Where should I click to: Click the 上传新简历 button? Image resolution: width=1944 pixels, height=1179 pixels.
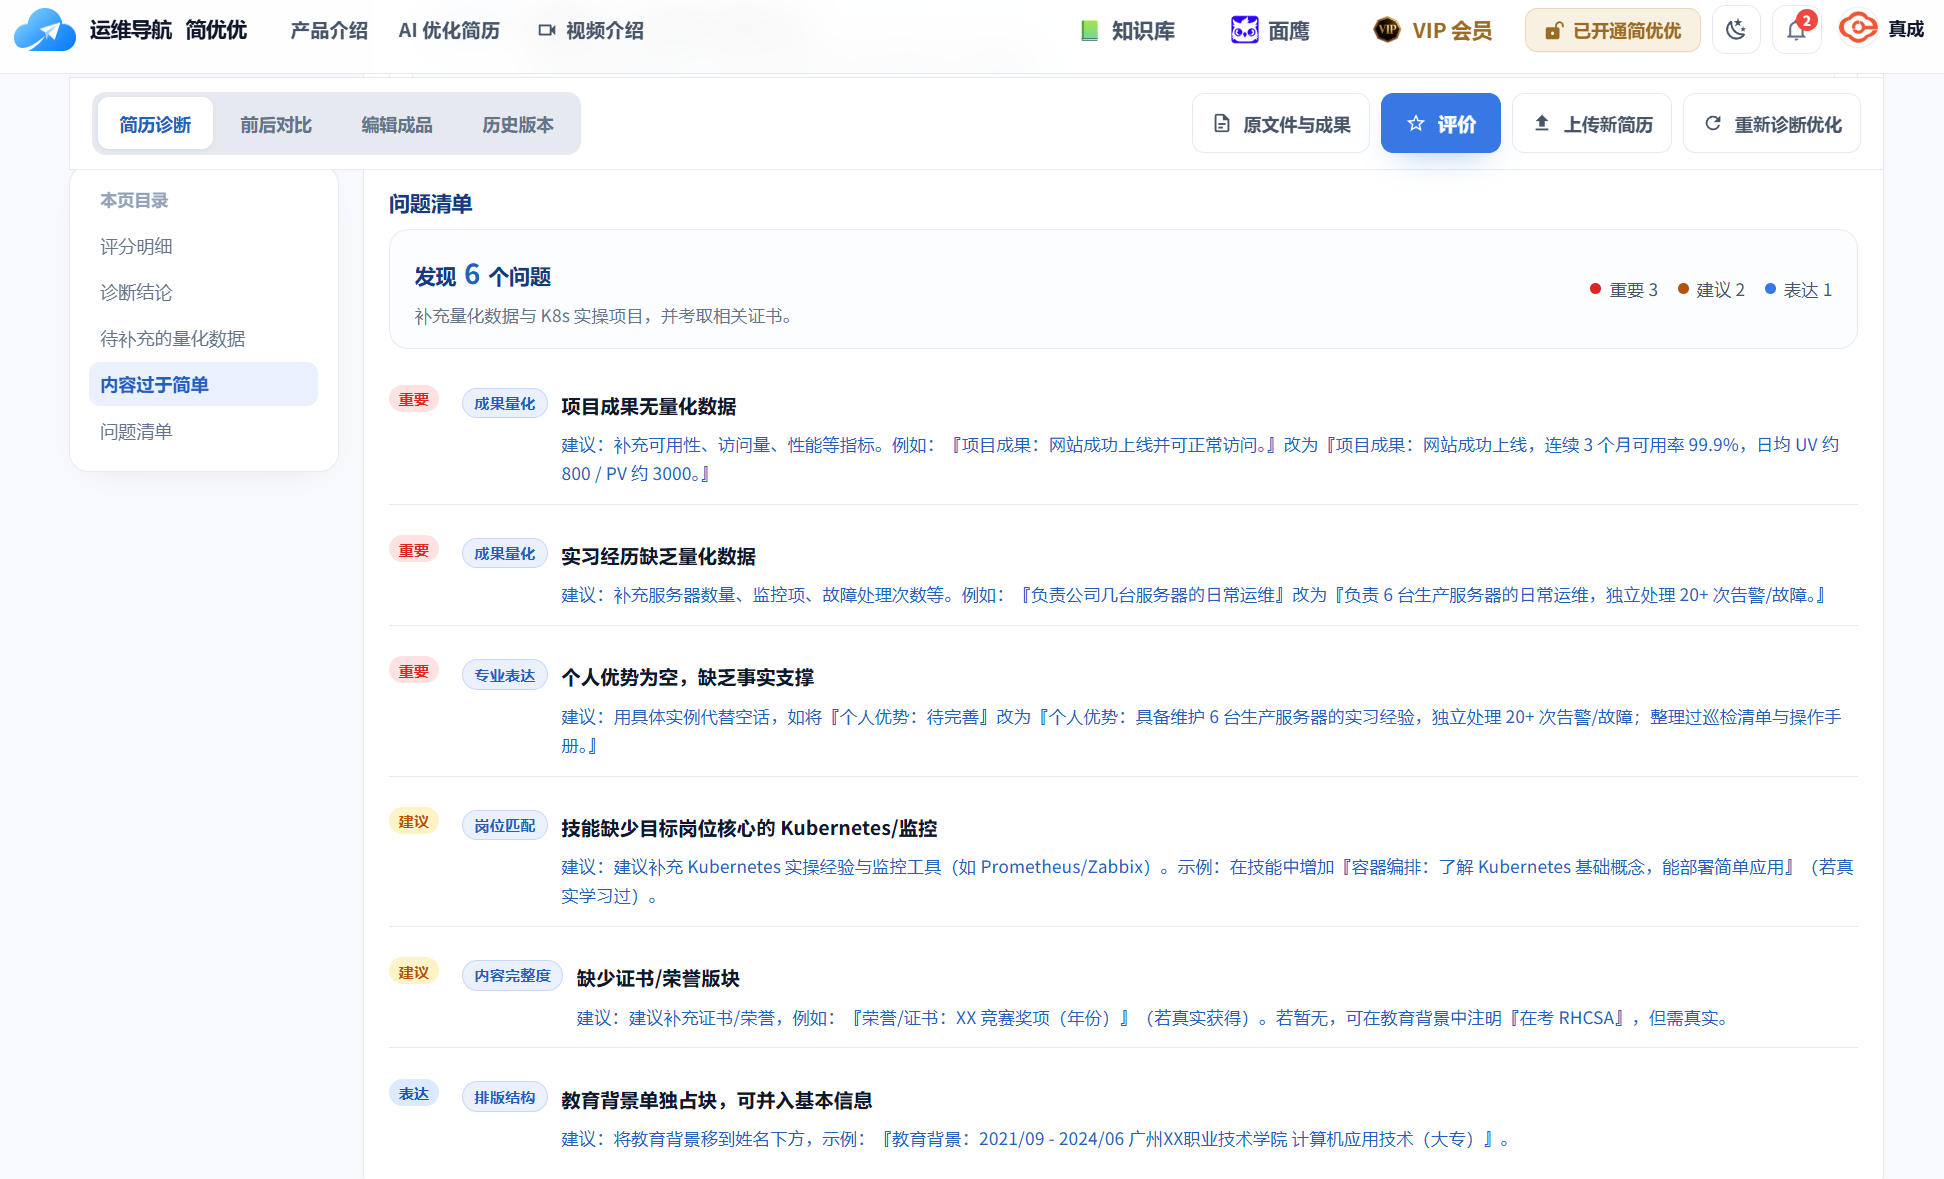click(x=1591, y=124)
